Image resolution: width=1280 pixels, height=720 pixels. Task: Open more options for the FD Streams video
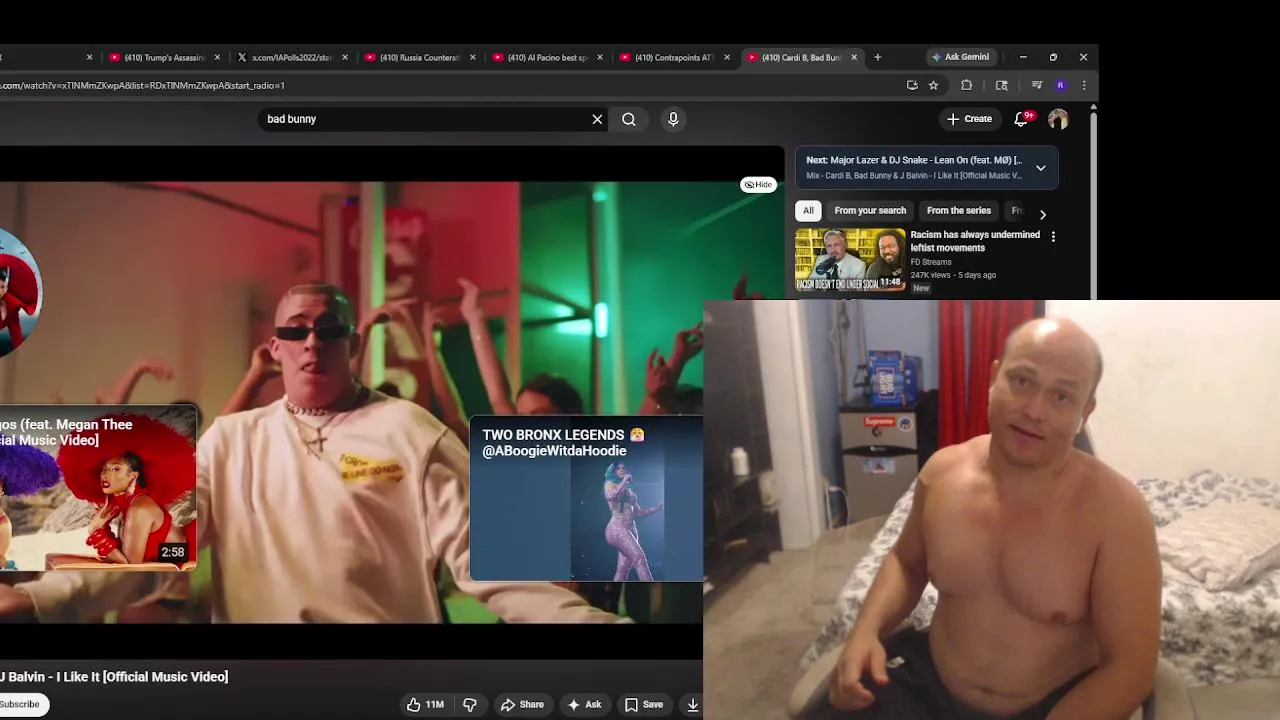tap(1052, 236)
